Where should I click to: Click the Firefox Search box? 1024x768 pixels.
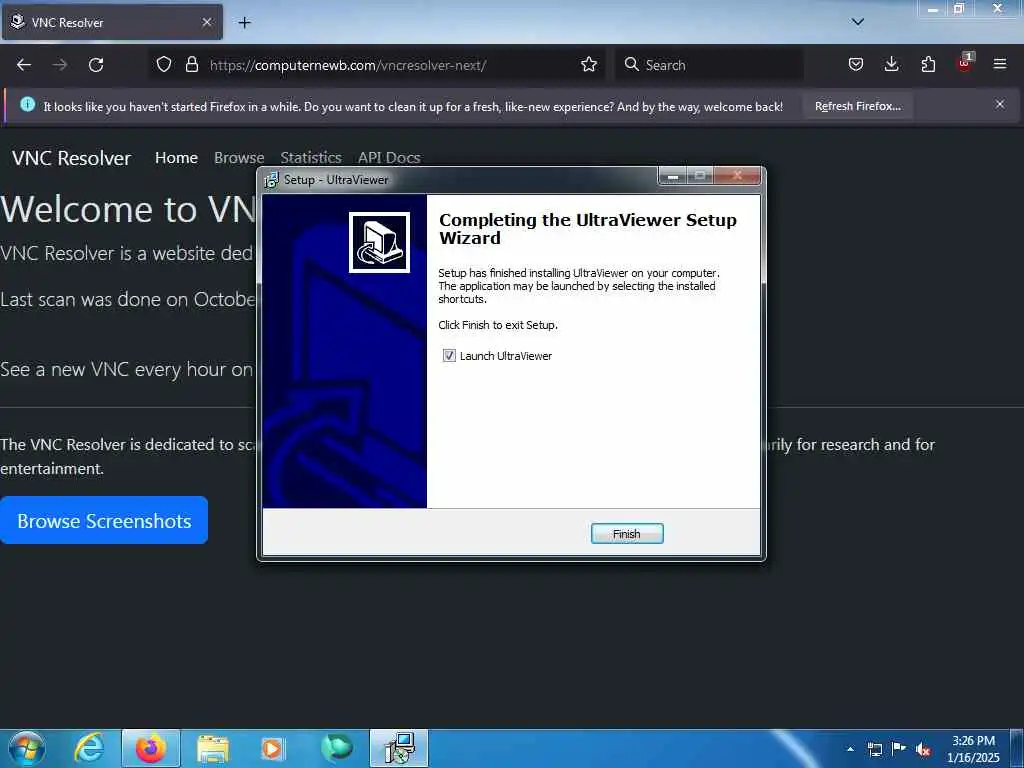pyautogui.click(x=709, y=65)
